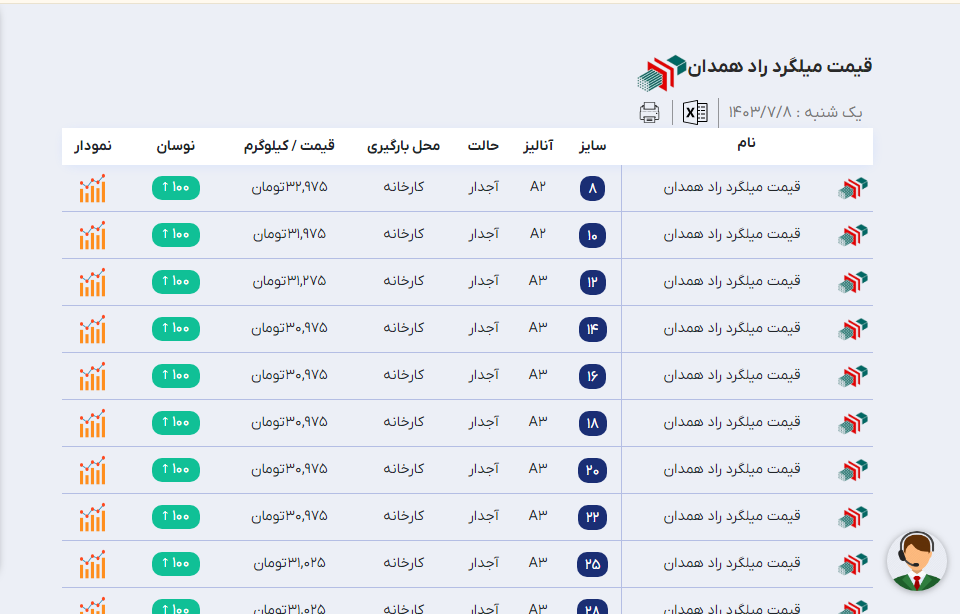This screenshot has width=960, height=614.
Task: Click the product logo icon in size 10 row
Action: [x=852, y=235]
